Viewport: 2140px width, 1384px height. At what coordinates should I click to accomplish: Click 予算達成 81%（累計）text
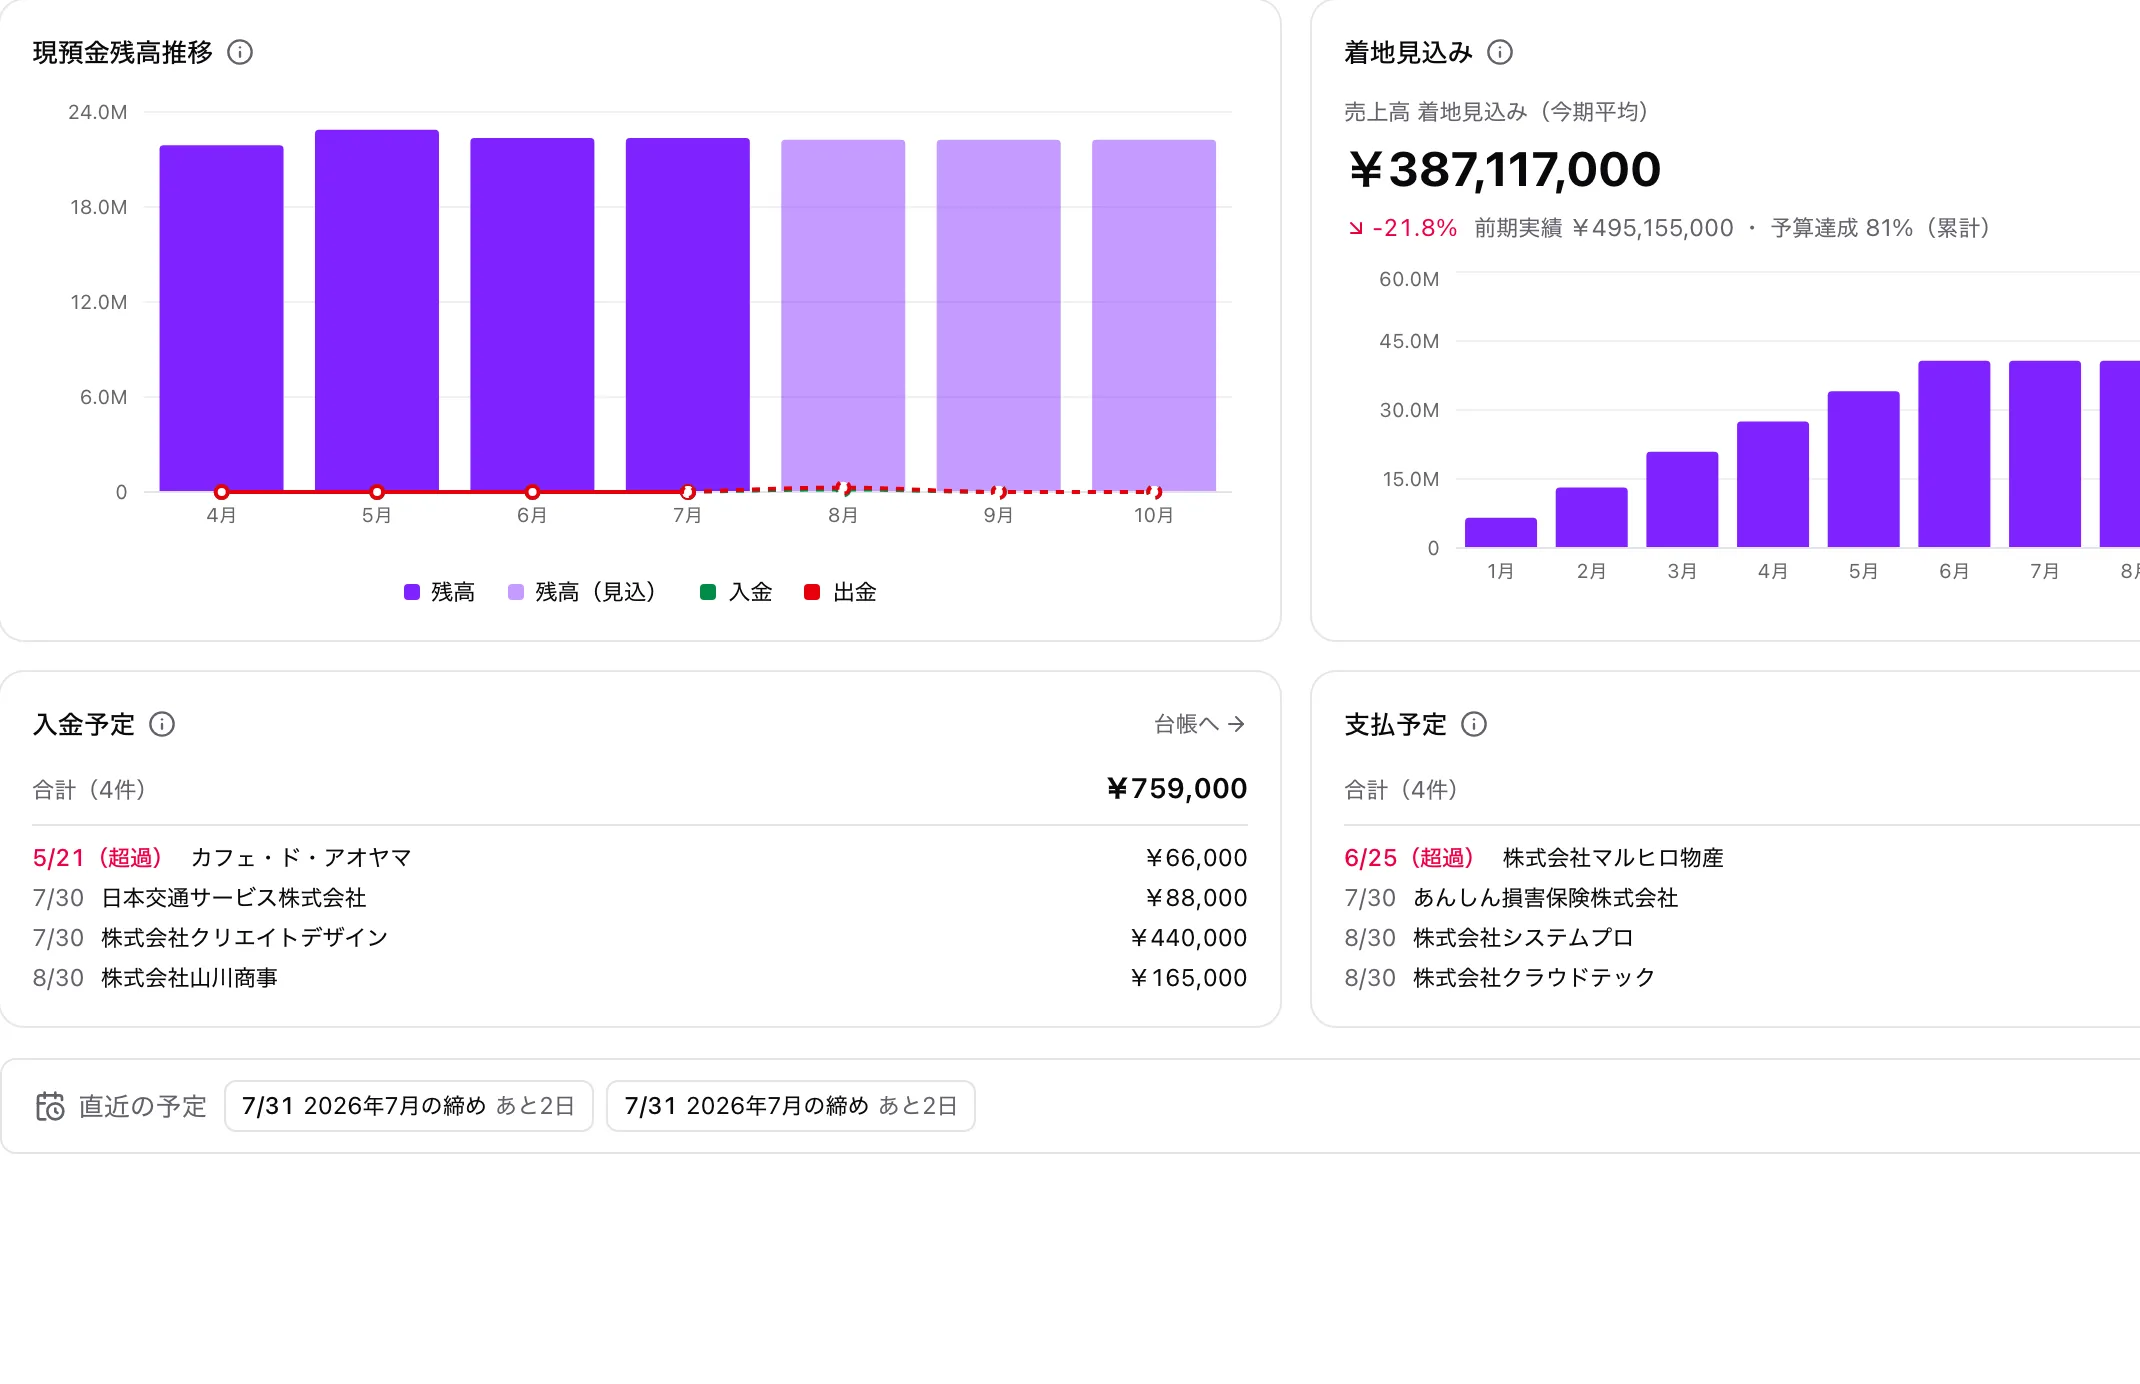tap(1884, 228)
